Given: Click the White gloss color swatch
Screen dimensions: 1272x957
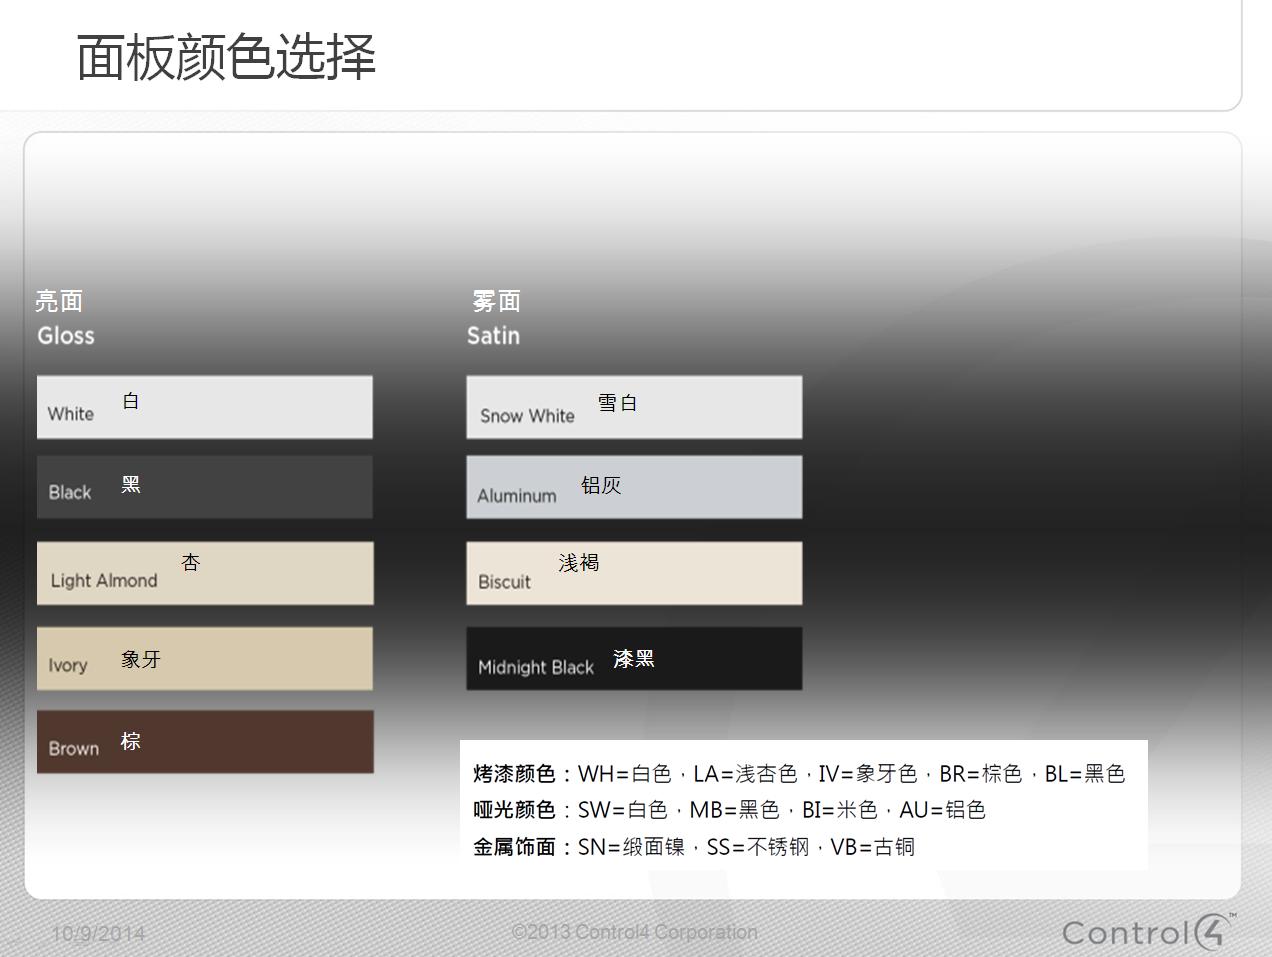Looking at the screenshot, I should [205, 407].
